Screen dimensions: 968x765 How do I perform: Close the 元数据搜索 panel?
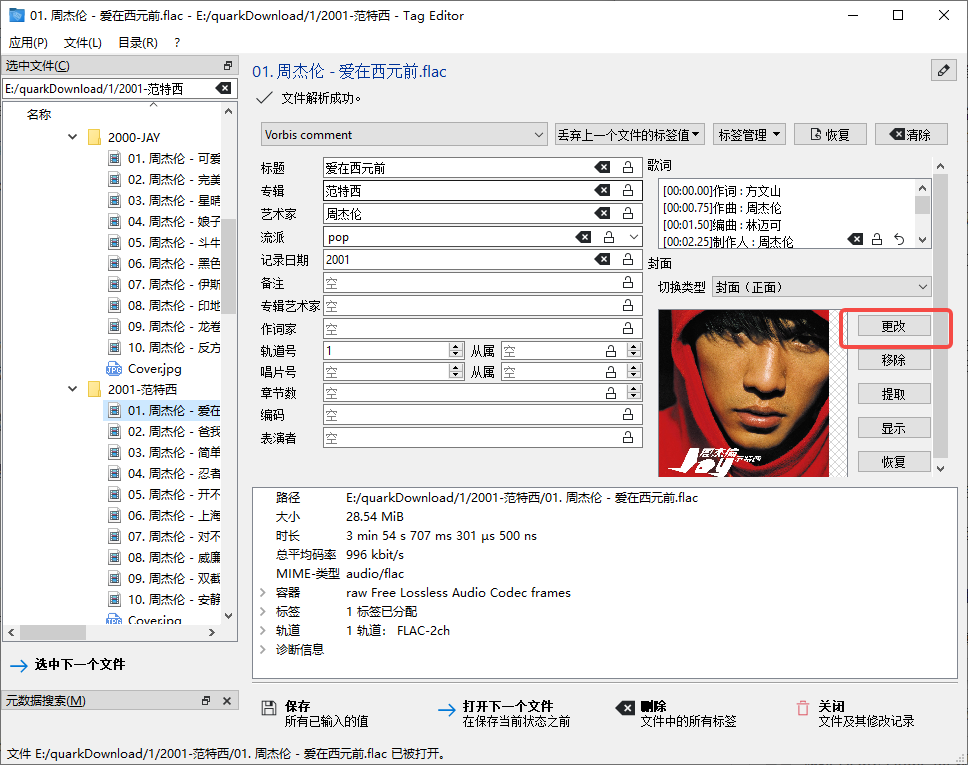[x=227, y=701]
